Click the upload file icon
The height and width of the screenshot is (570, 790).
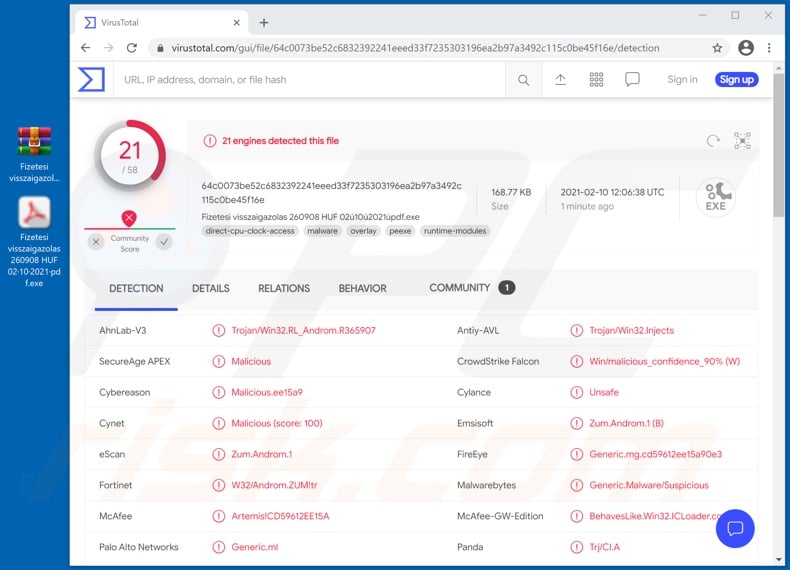click(x=560, y=80)
